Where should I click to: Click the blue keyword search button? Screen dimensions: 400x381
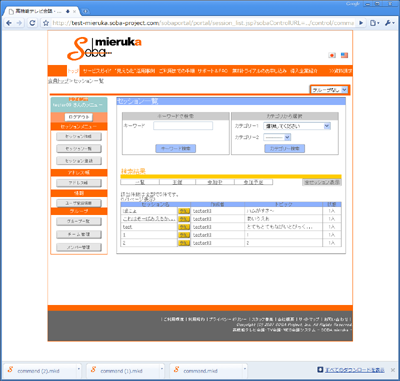pos(176,148)
